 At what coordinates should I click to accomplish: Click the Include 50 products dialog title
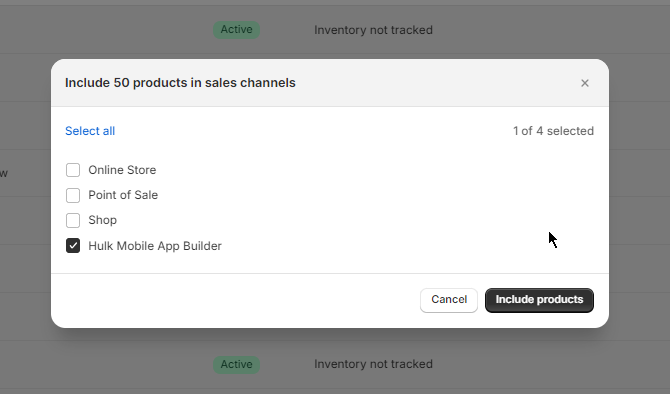coord(180,83)
